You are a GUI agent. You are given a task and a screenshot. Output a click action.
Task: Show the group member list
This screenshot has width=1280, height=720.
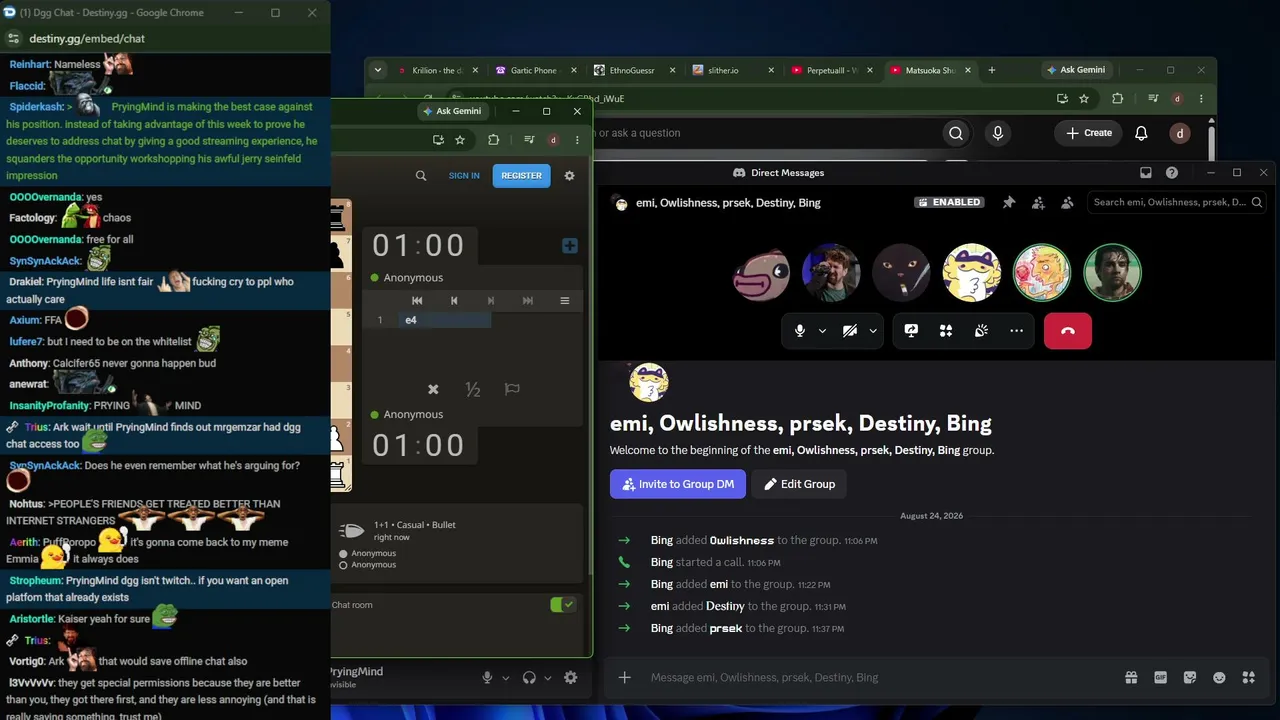click(x=1067, y=202)
